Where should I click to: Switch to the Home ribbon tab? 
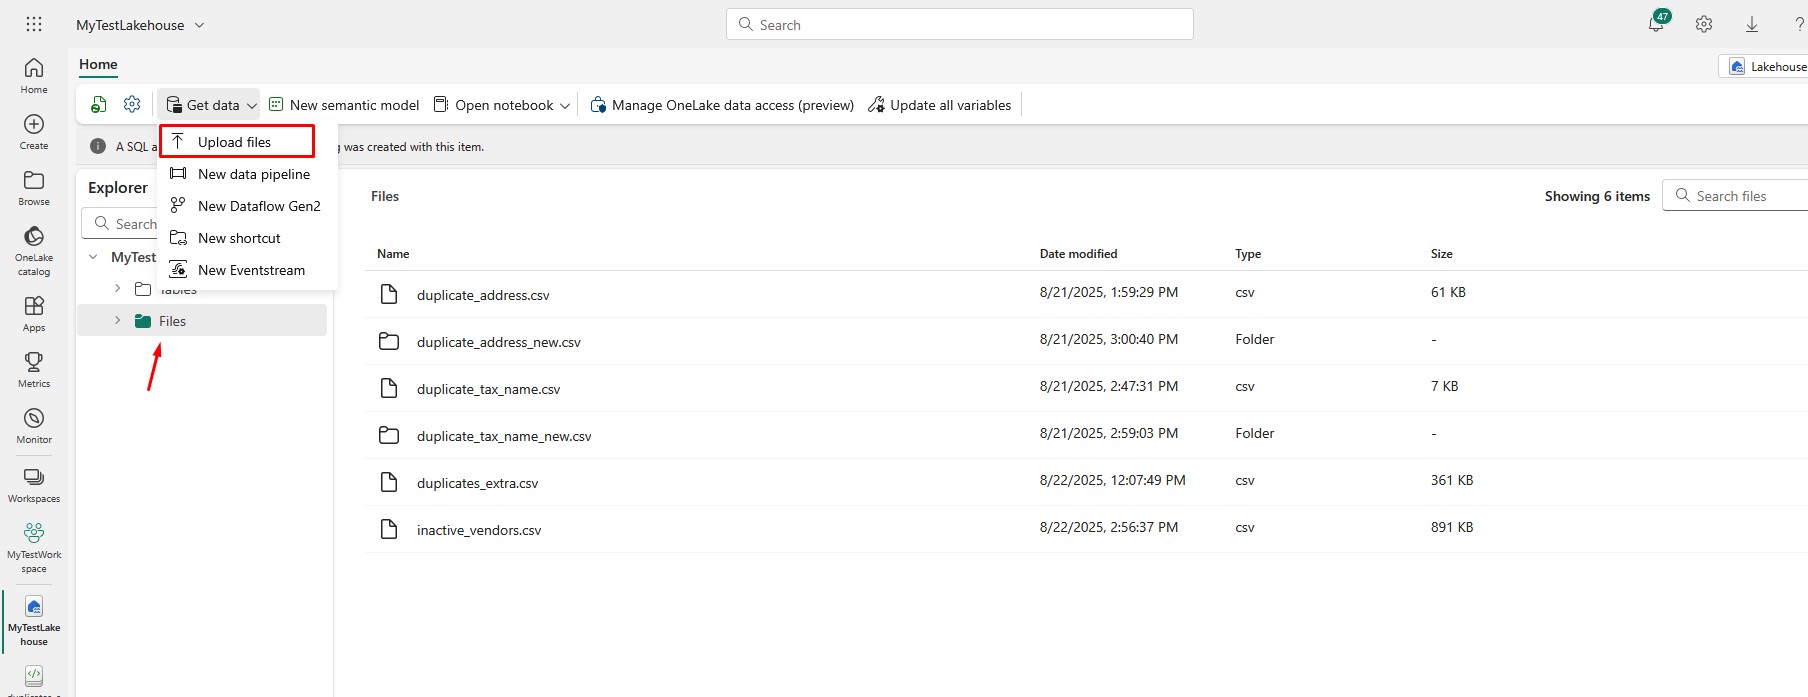pos(98,65)
